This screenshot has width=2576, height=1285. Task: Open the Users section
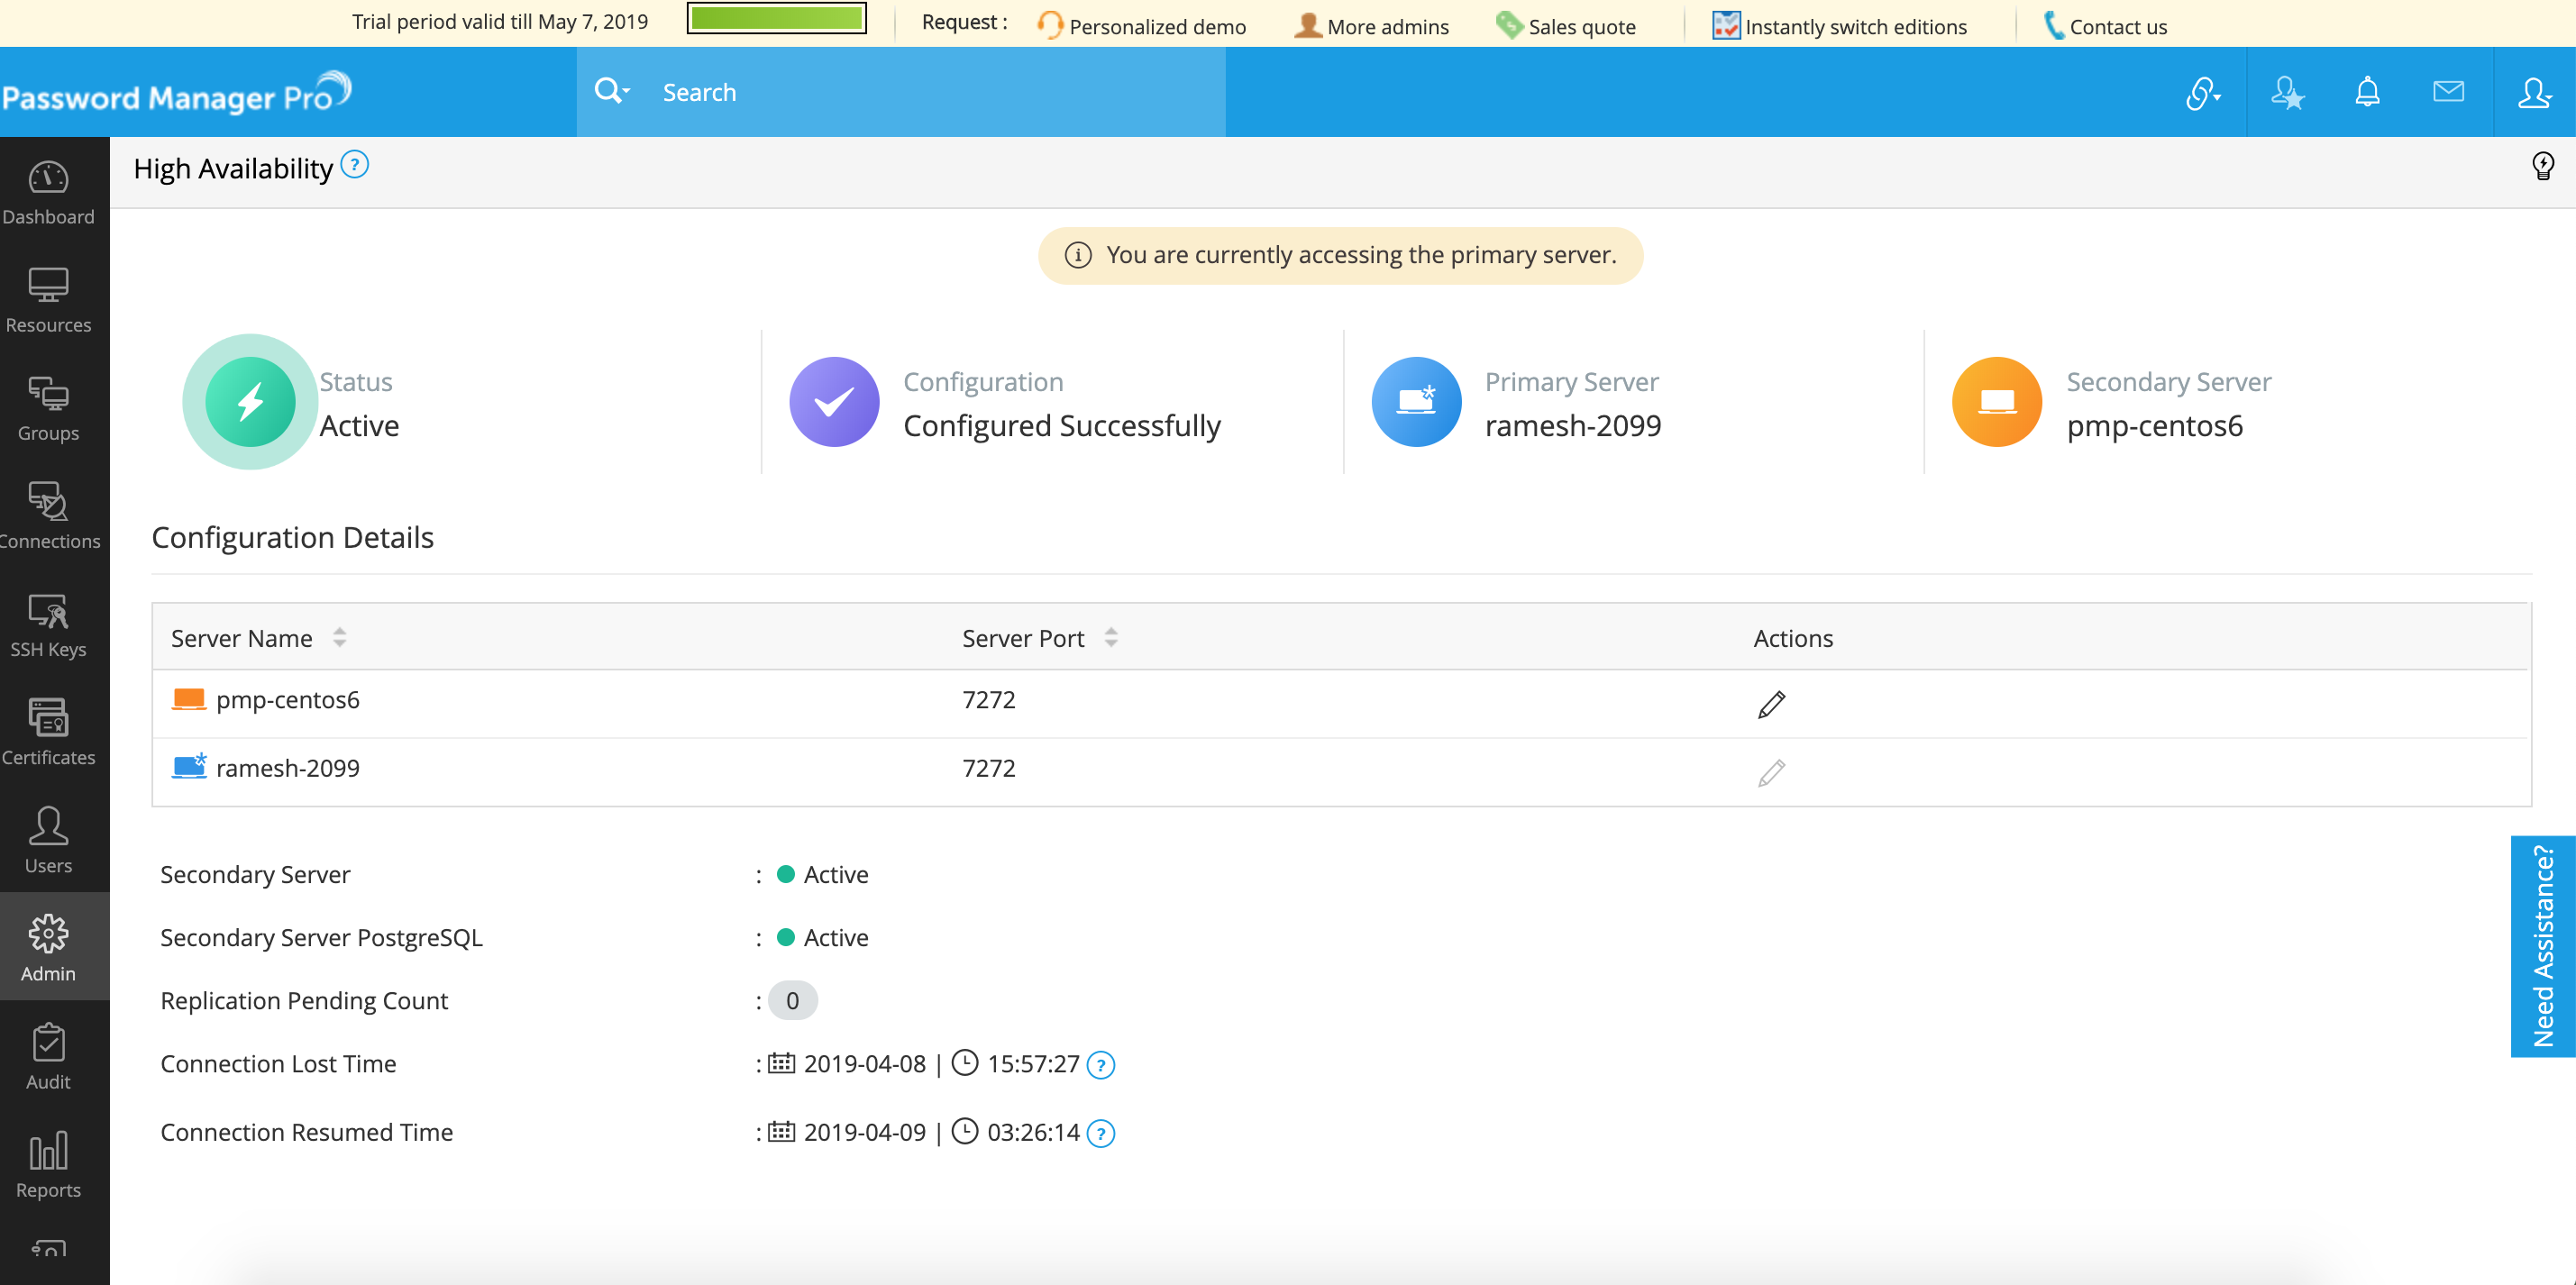[x=49, y=838]
